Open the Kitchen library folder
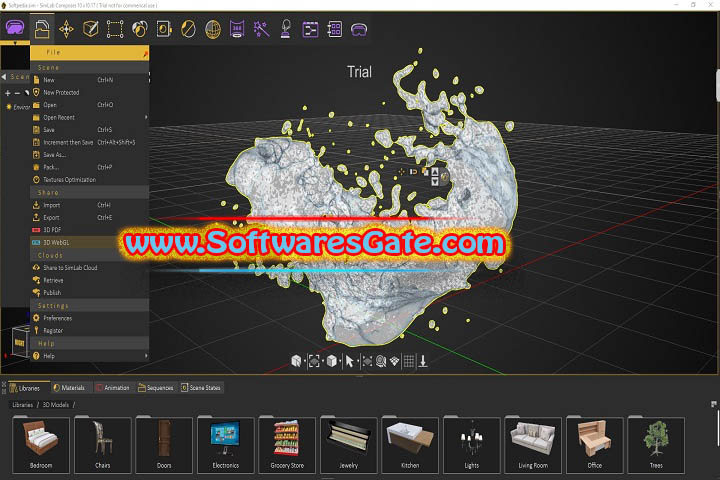720x480 pixels. point(410,445)
